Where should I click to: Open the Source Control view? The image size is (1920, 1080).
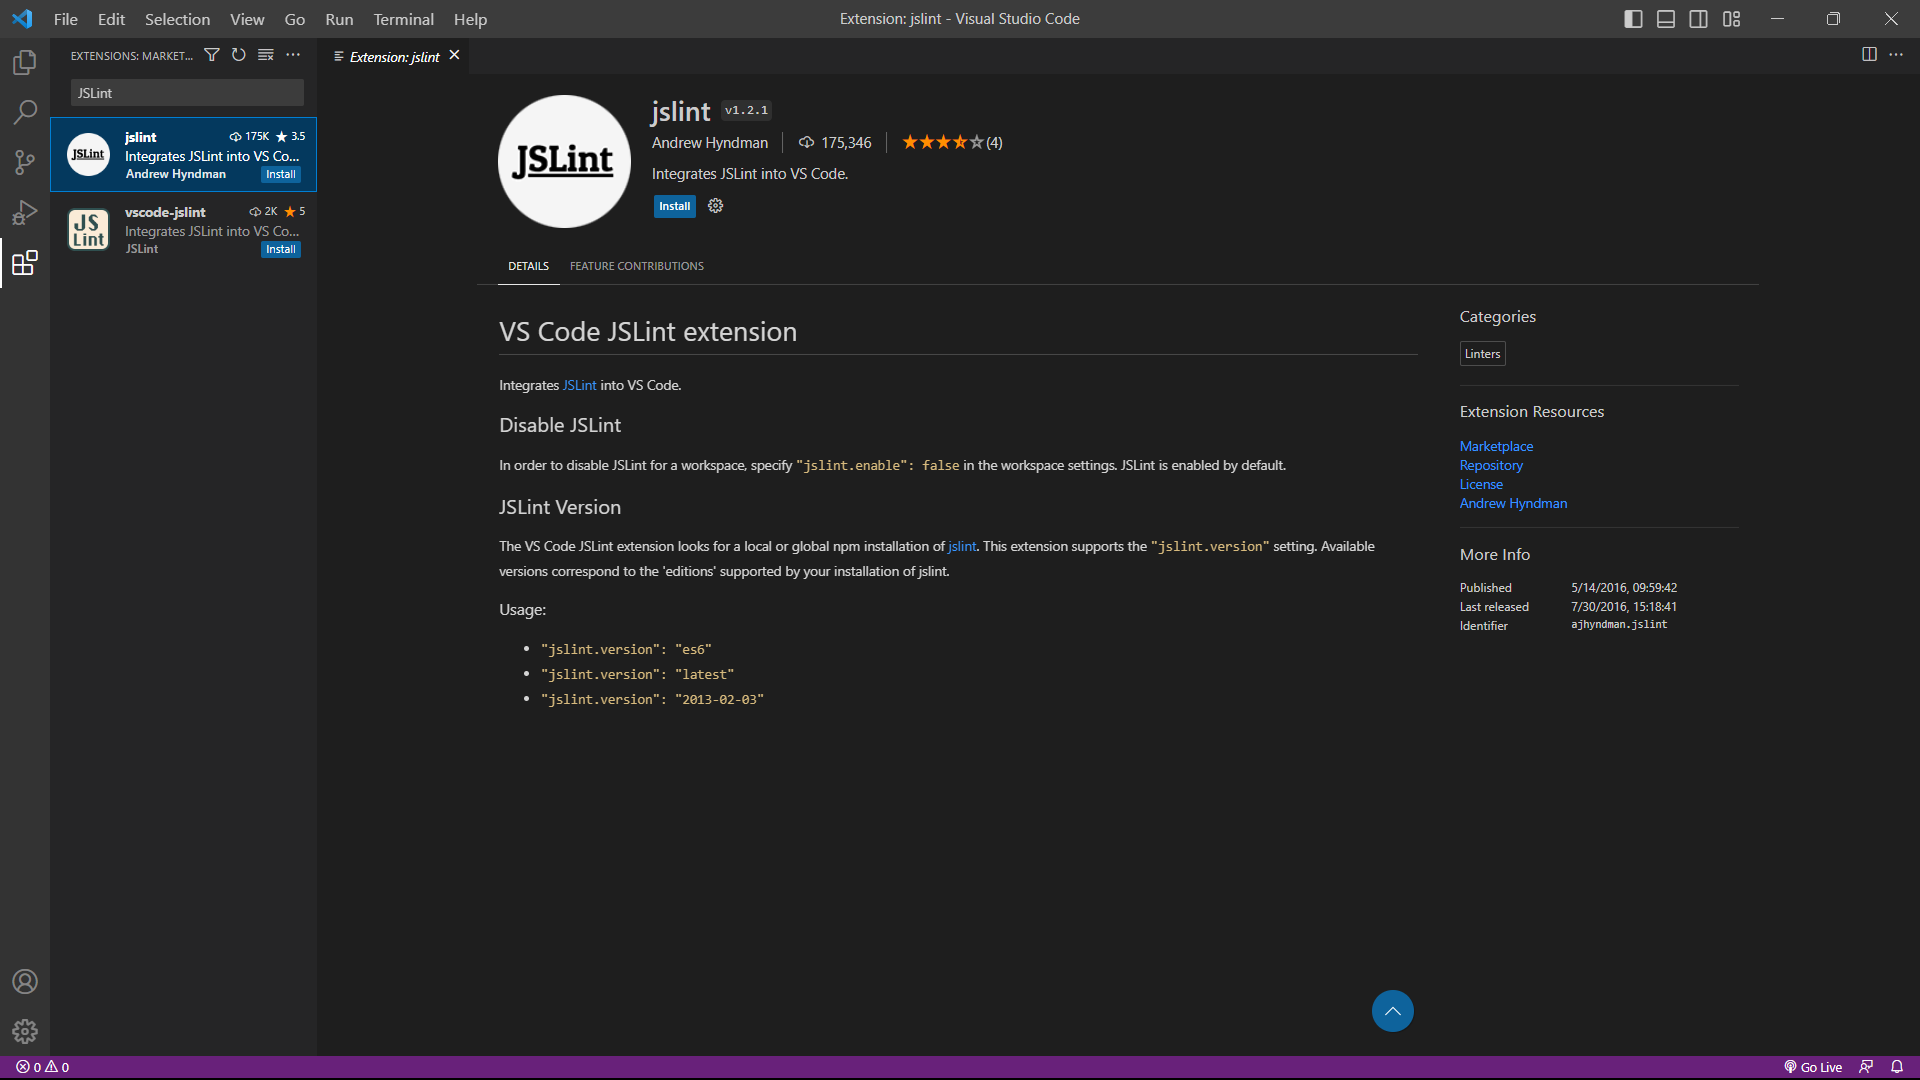point(25,162)
